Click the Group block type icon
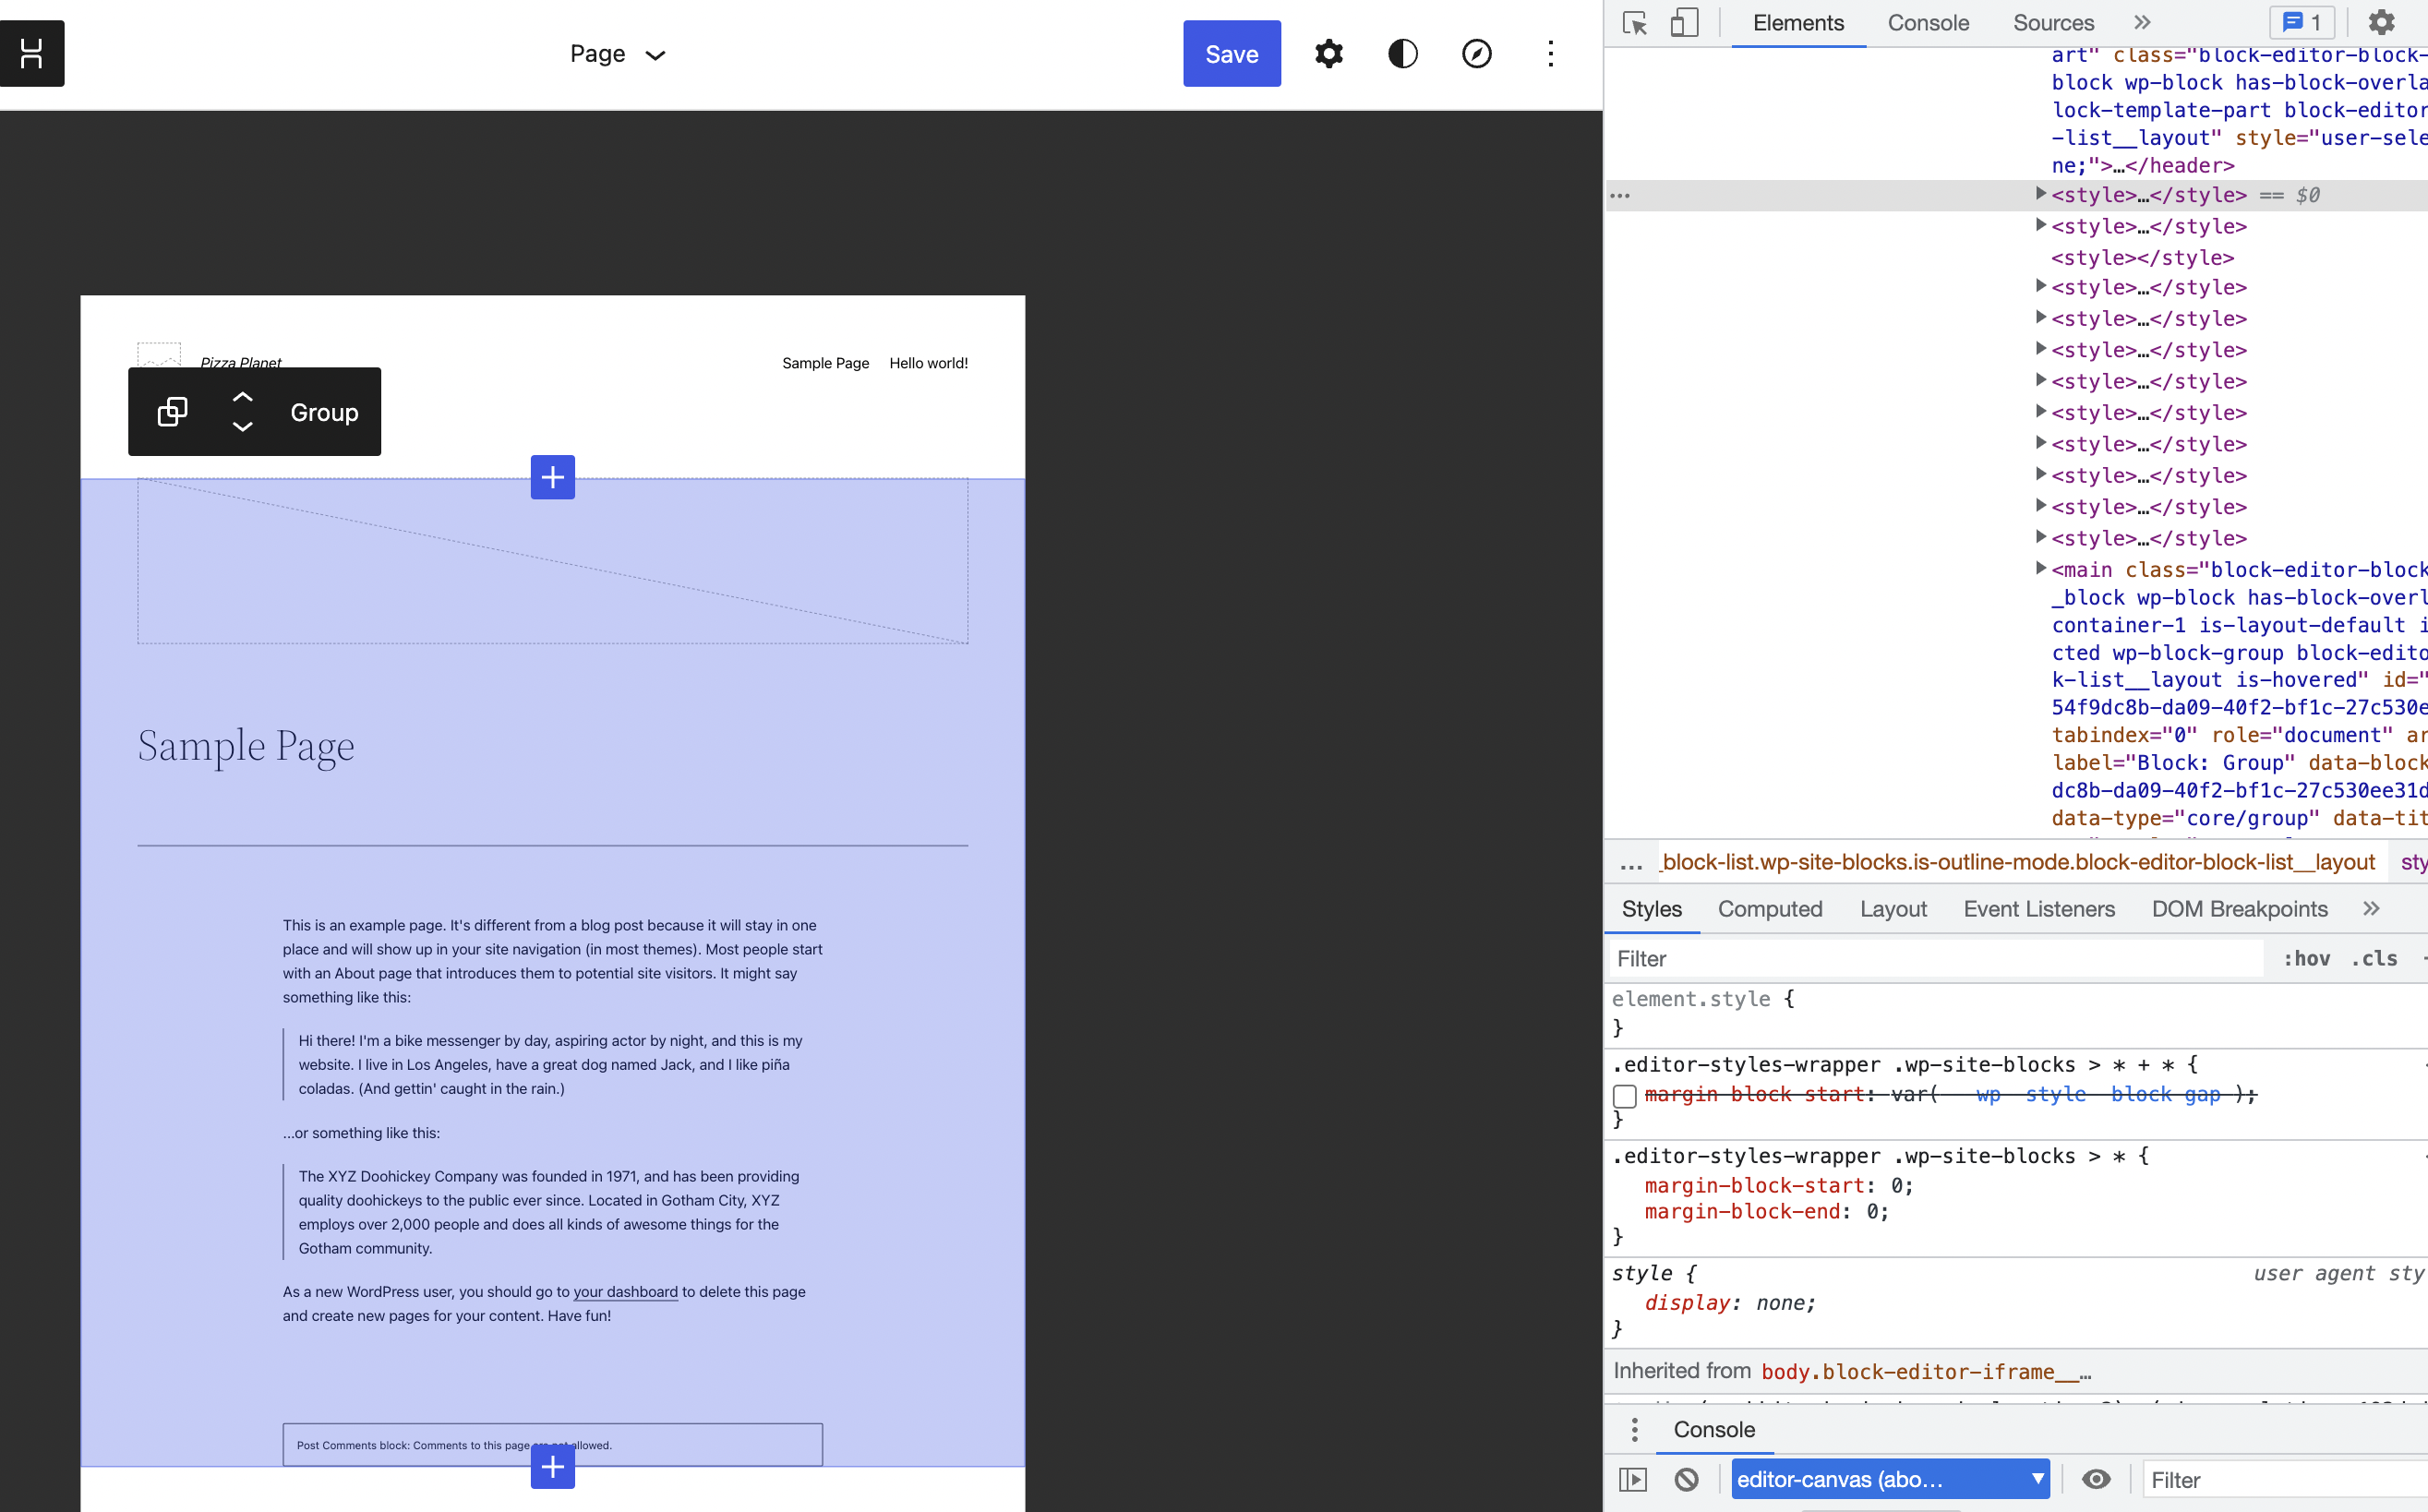2428x1512 pixels. [172, 412]
